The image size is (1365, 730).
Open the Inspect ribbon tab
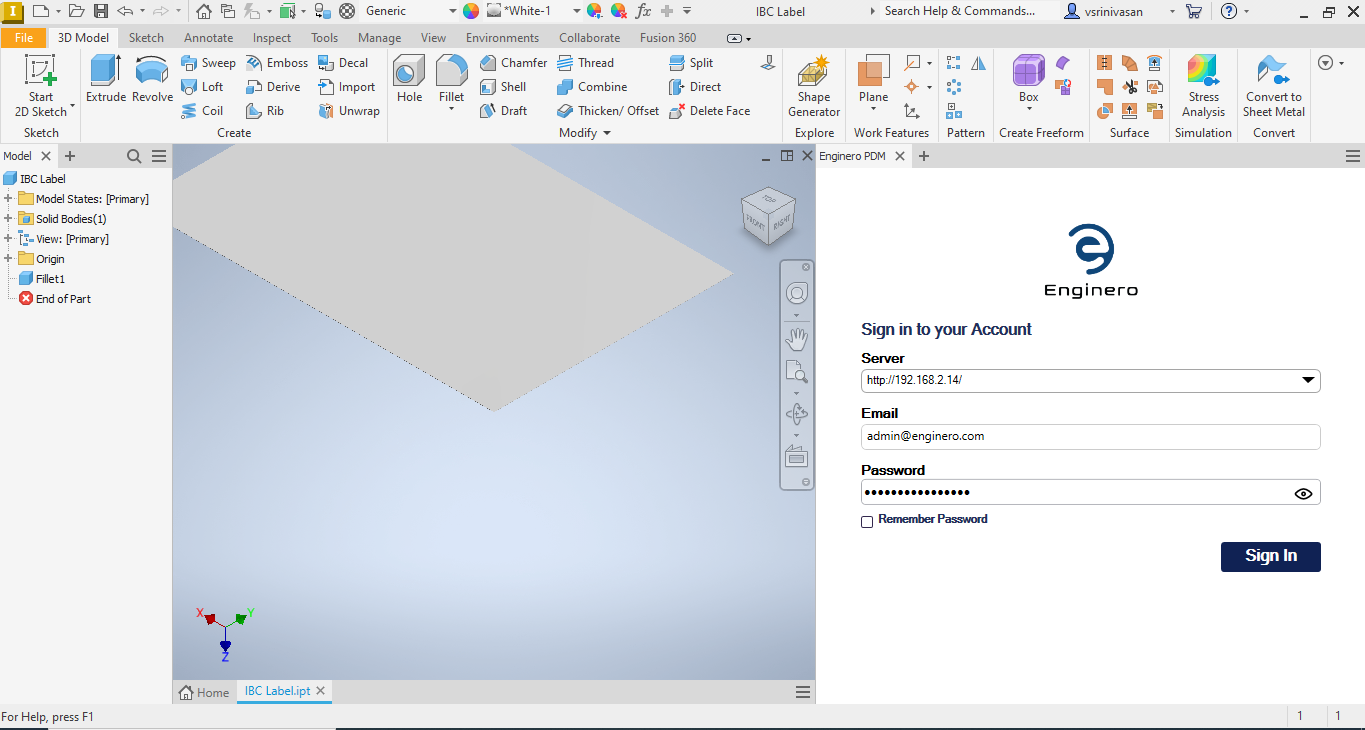pyautogui.click(x=272, y=38)
